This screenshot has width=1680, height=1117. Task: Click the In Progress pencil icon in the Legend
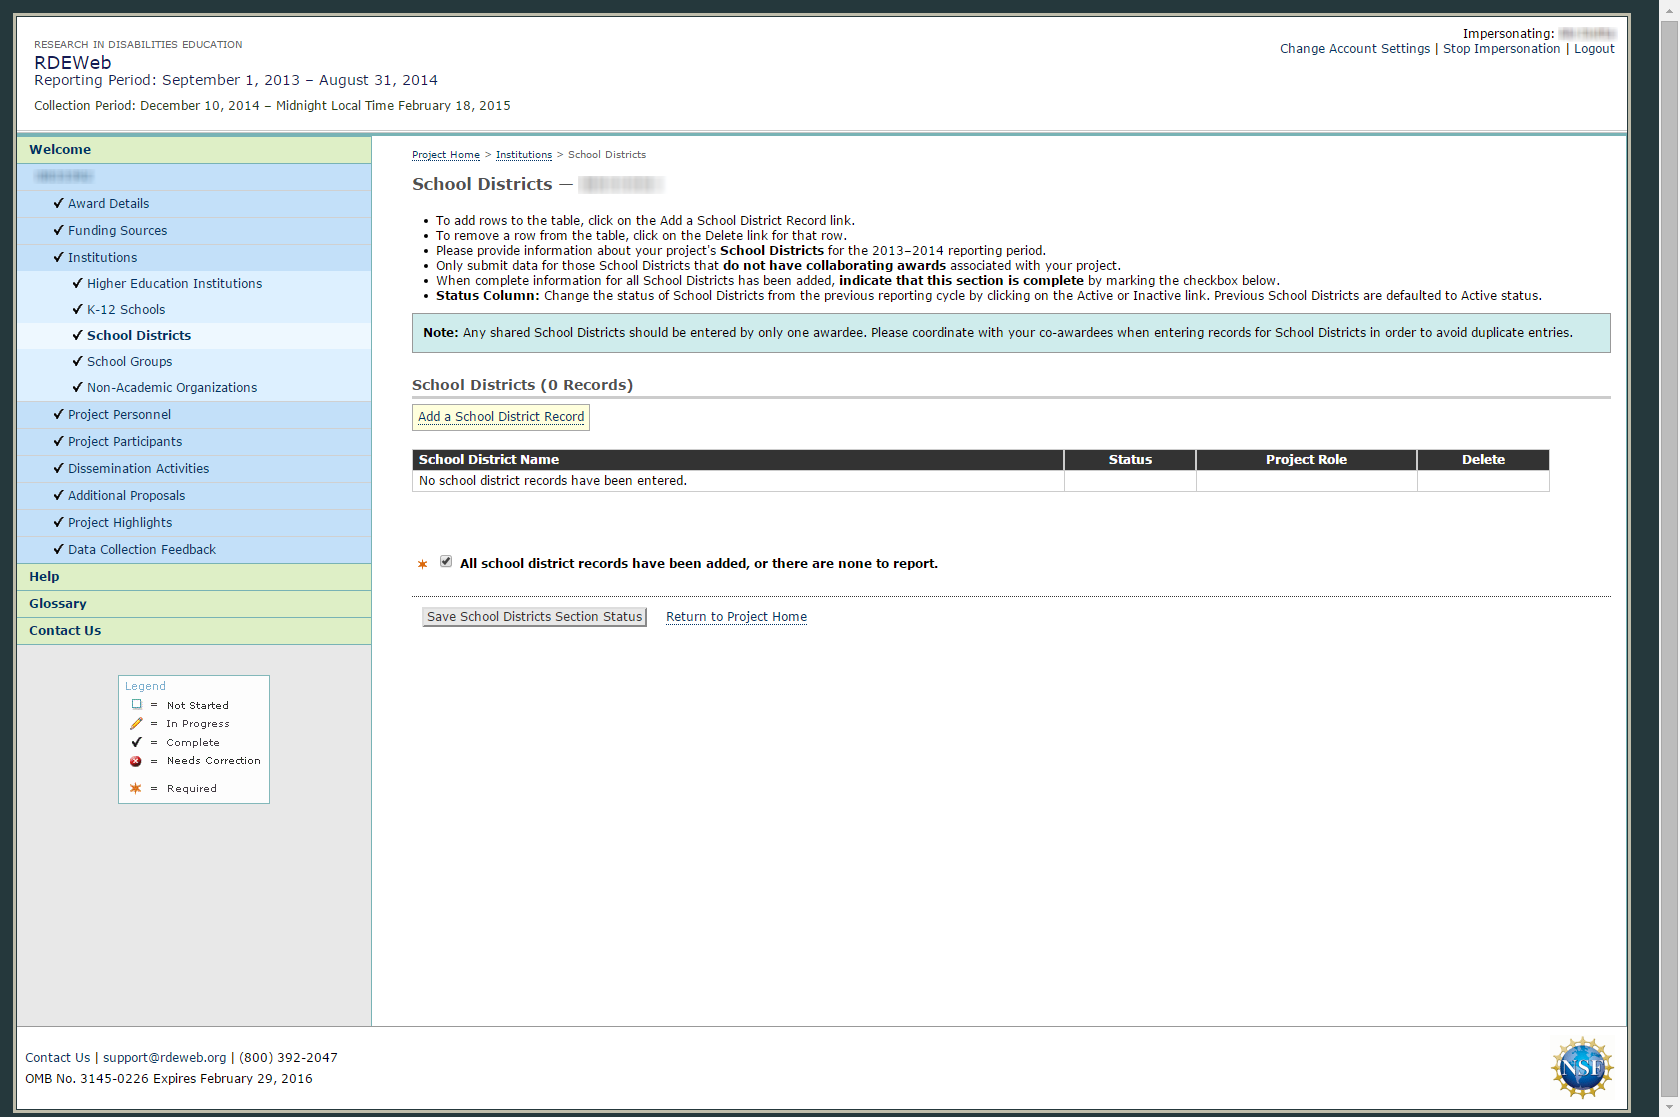[x=137, y=723]
